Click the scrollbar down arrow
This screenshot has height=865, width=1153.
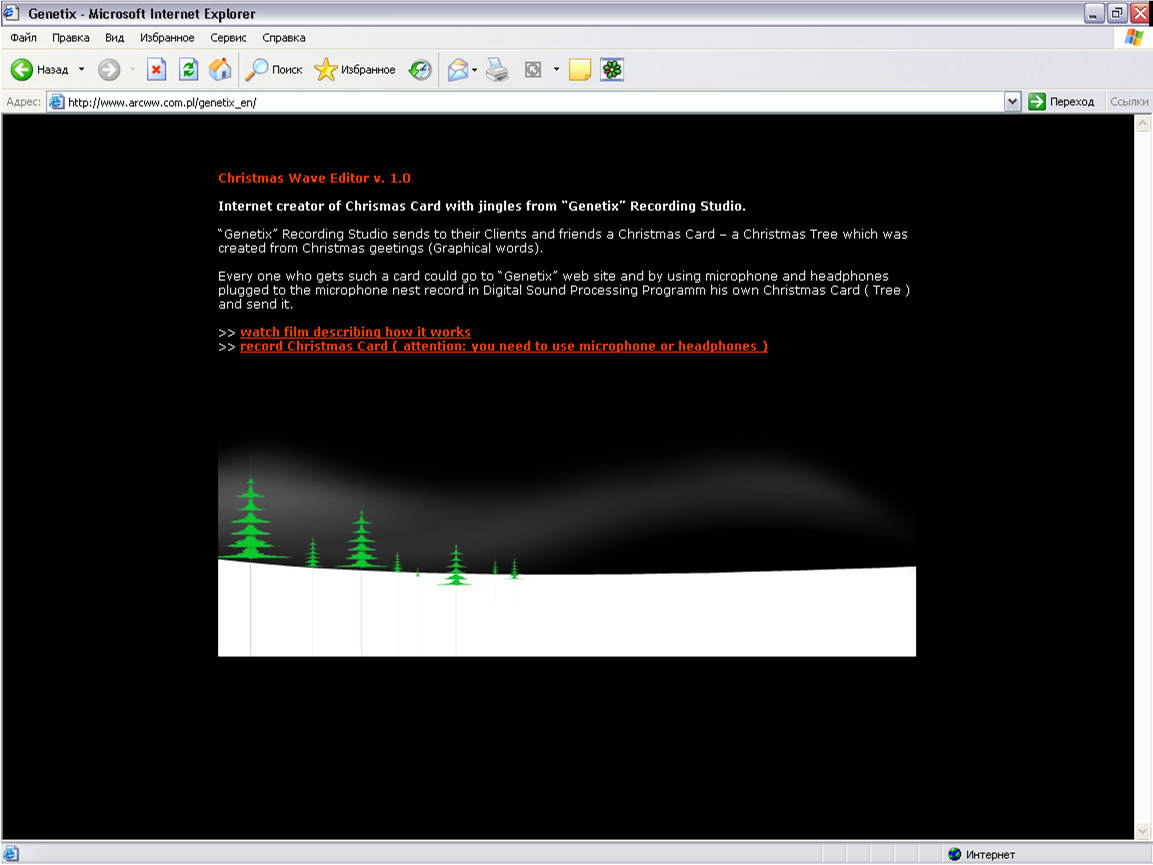click(1143, 831)
